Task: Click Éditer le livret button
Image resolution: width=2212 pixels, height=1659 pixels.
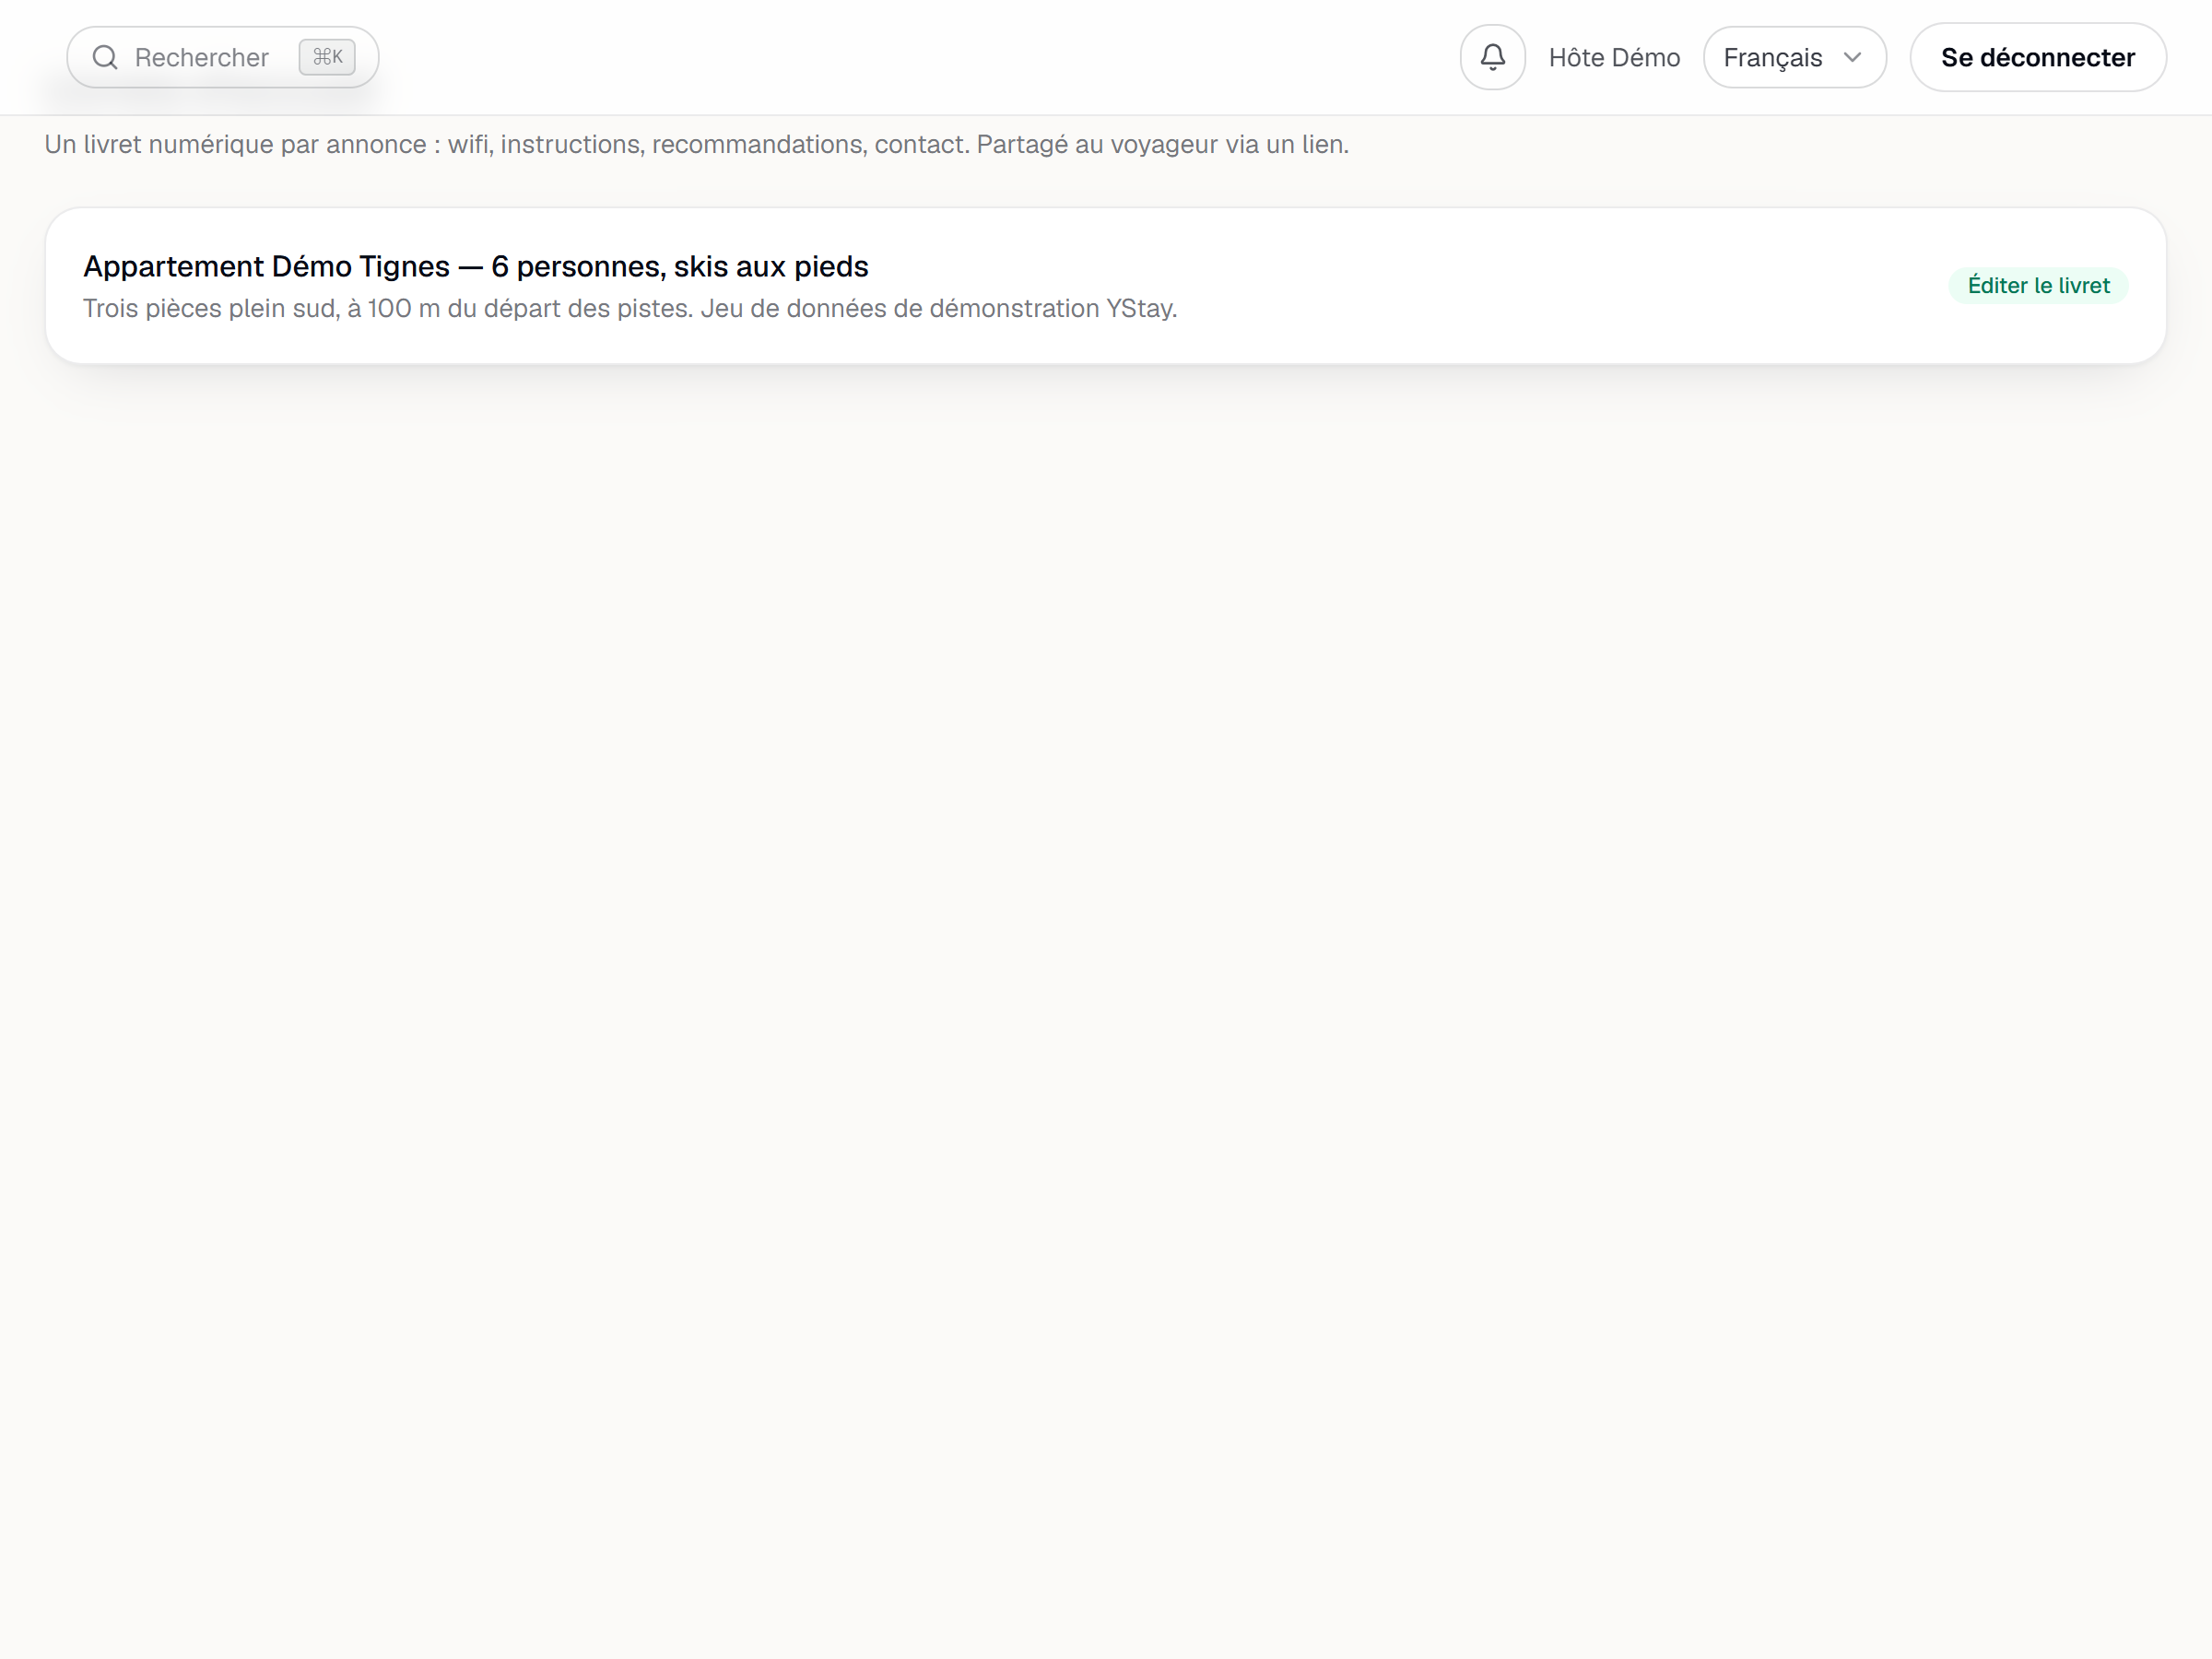Action: (2038, 286)
